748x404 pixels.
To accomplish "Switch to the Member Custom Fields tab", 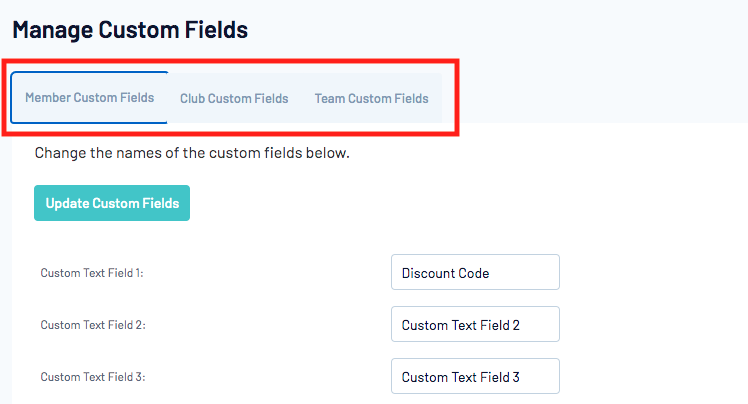I will coord(90,98).
